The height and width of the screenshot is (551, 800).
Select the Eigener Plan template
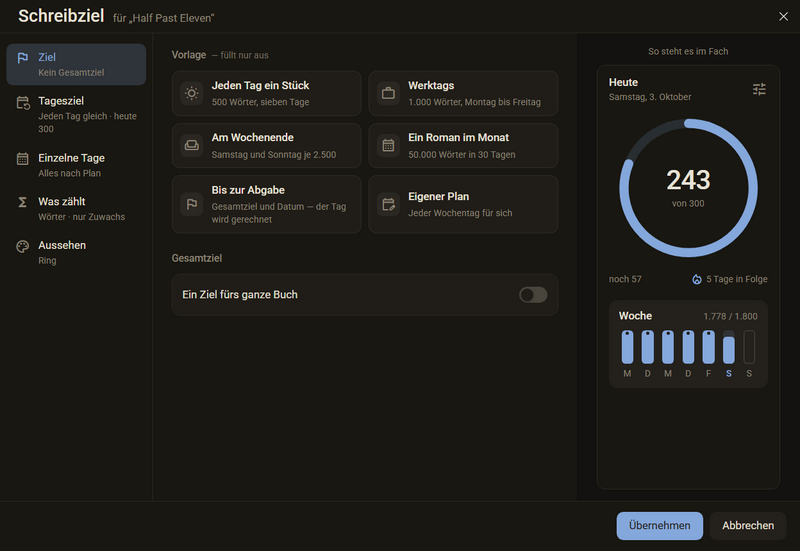pos(463,204)
